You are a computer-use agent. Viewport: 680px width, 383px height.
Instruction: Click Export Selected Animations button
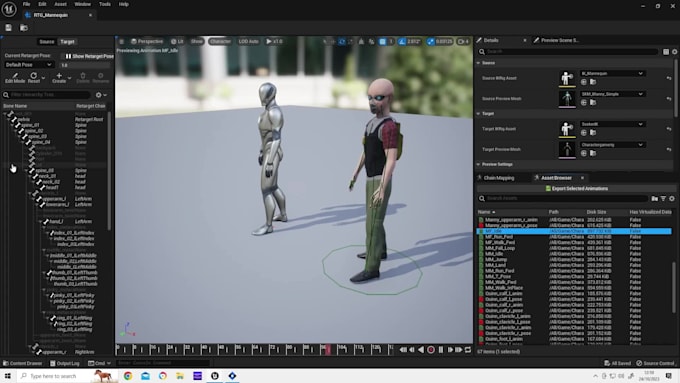pos(576,189)
